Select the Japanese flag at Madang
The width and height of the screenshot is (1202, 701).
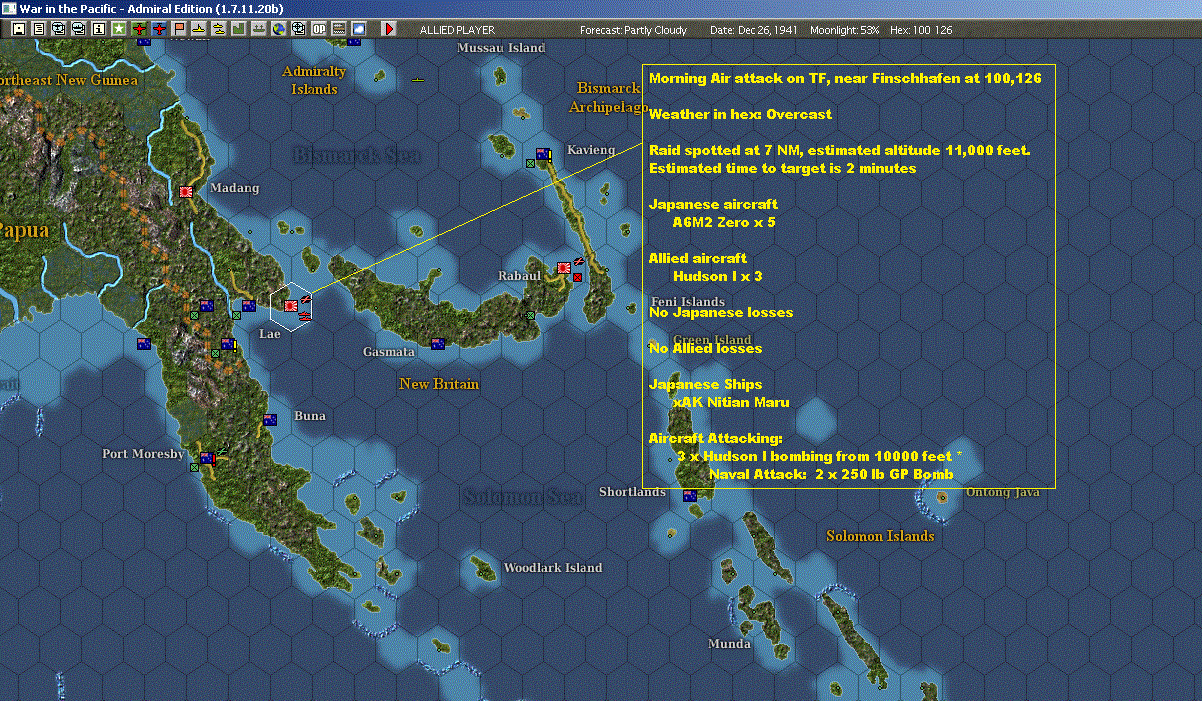coord(186,191)
